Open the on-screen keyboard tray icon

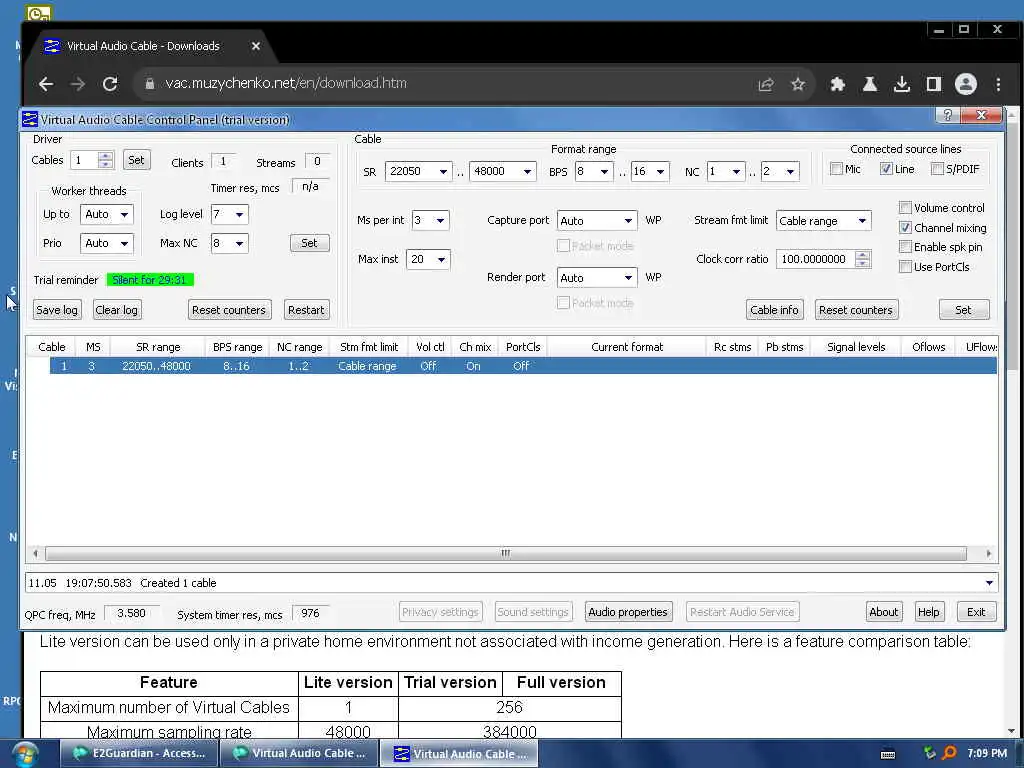click(x=888, y=754)
